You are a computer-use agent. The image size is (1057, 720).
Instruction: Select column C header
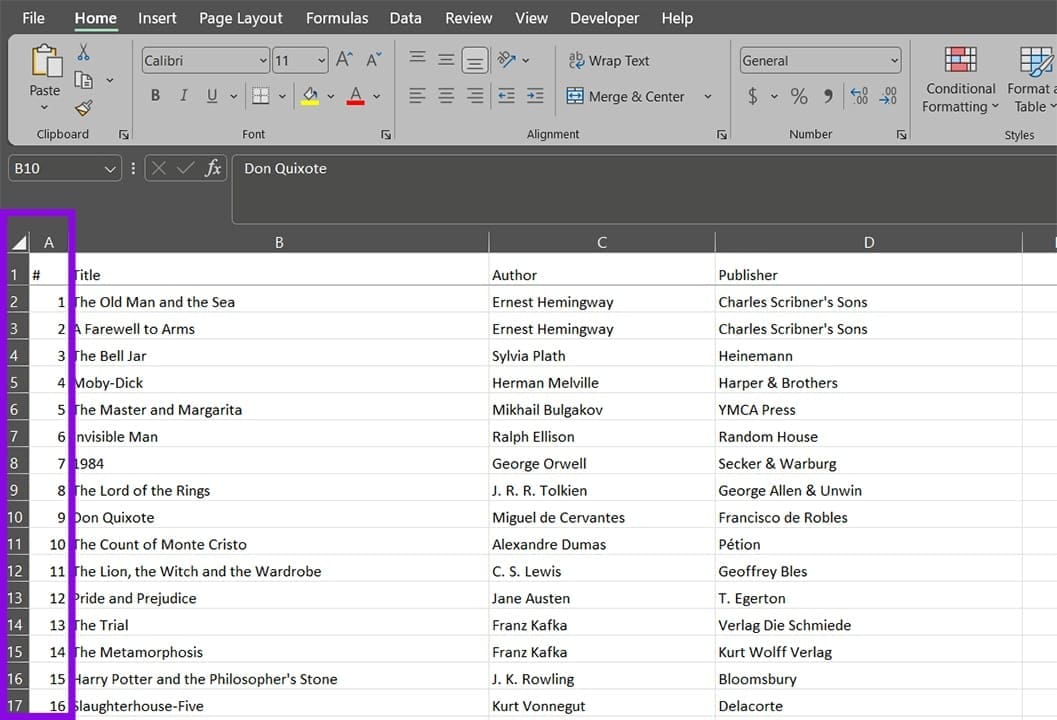(601, 242)
